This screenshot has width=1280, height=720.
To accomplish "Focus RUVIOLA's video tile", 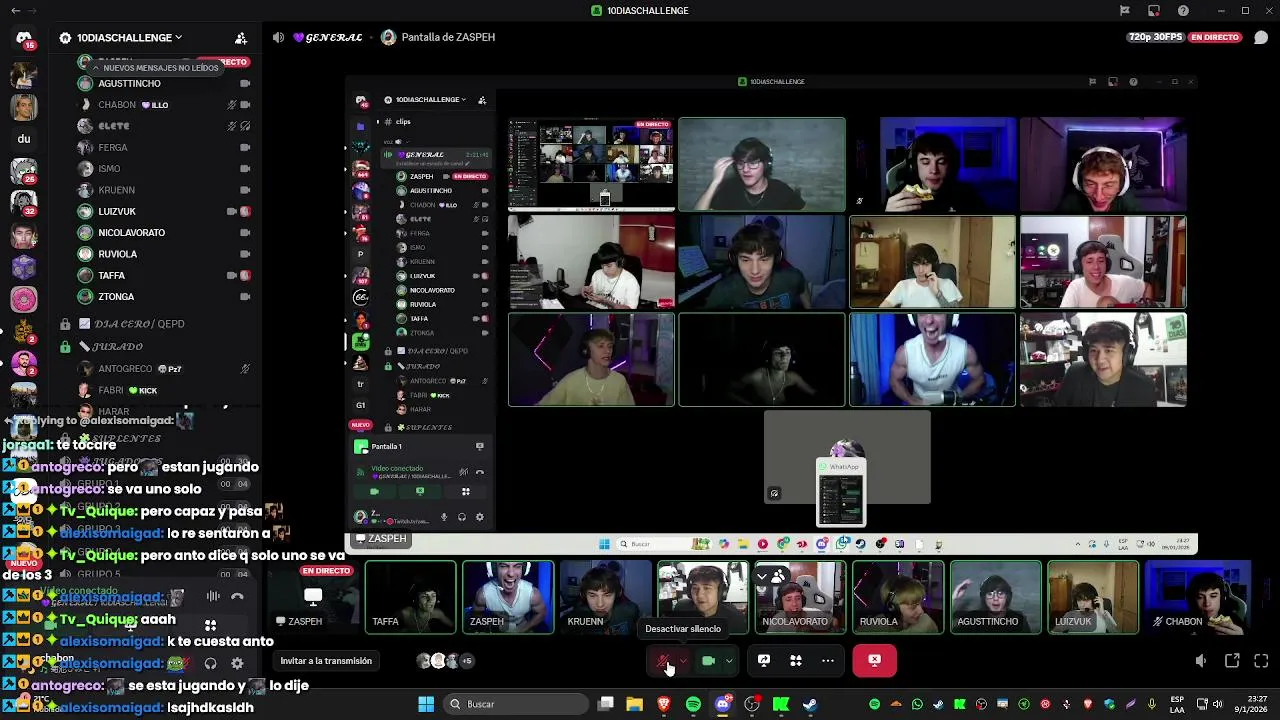I will pyautogui.click(x=898, y=598).
